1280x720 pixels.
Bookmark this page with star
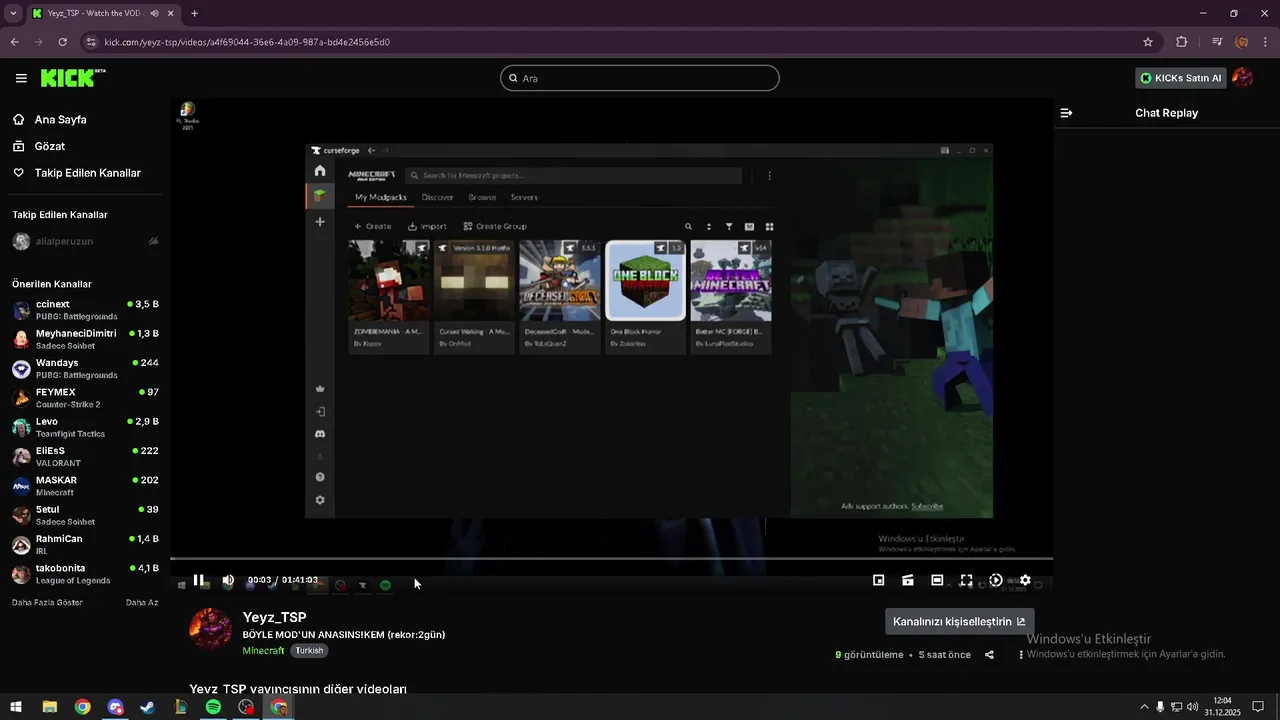(x=1148, y=42)
